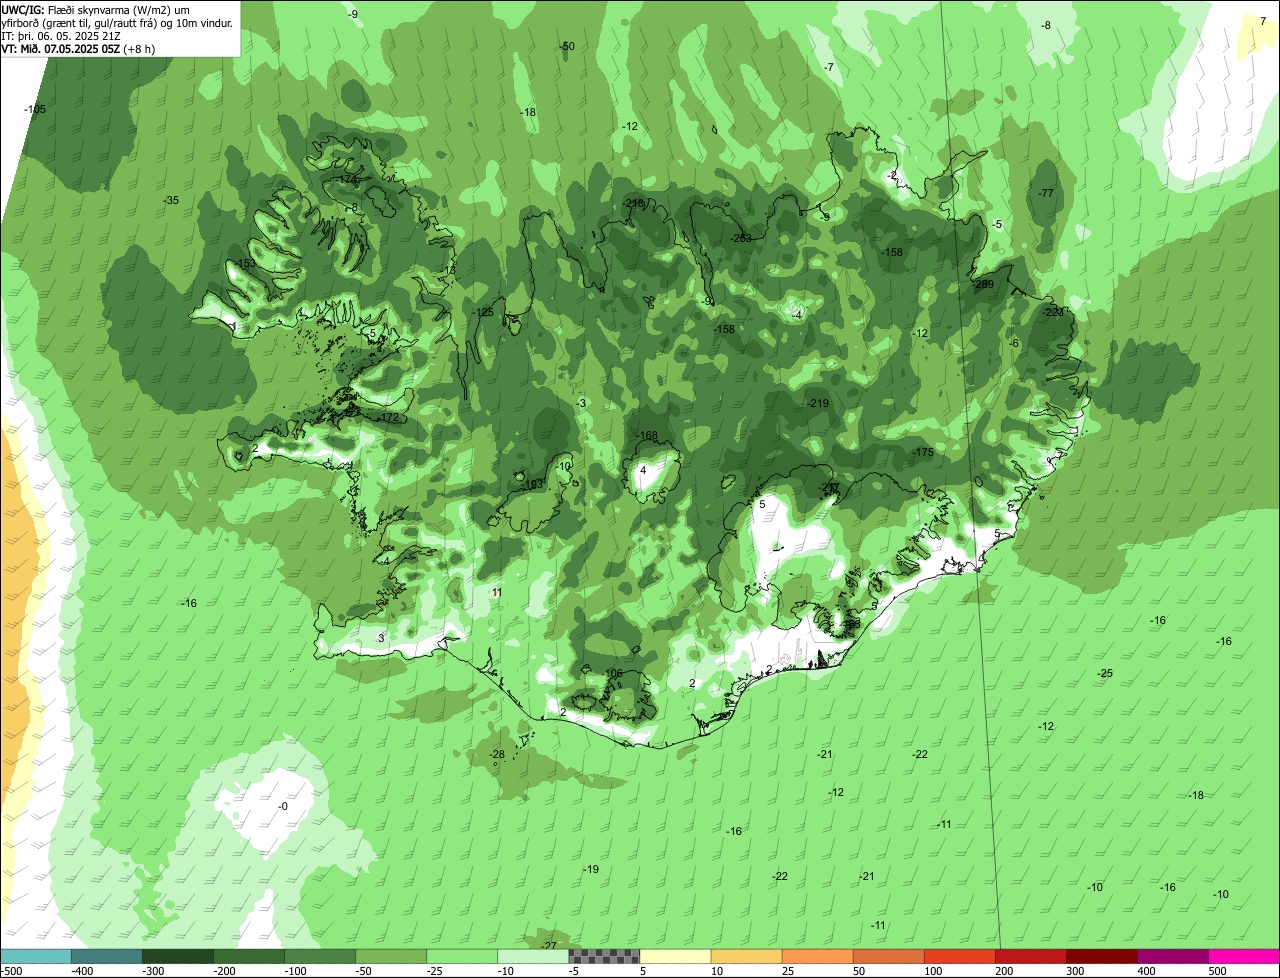1280x978 pixels.
Task: Select the '-19' value on the map
Action: (591, 870)
